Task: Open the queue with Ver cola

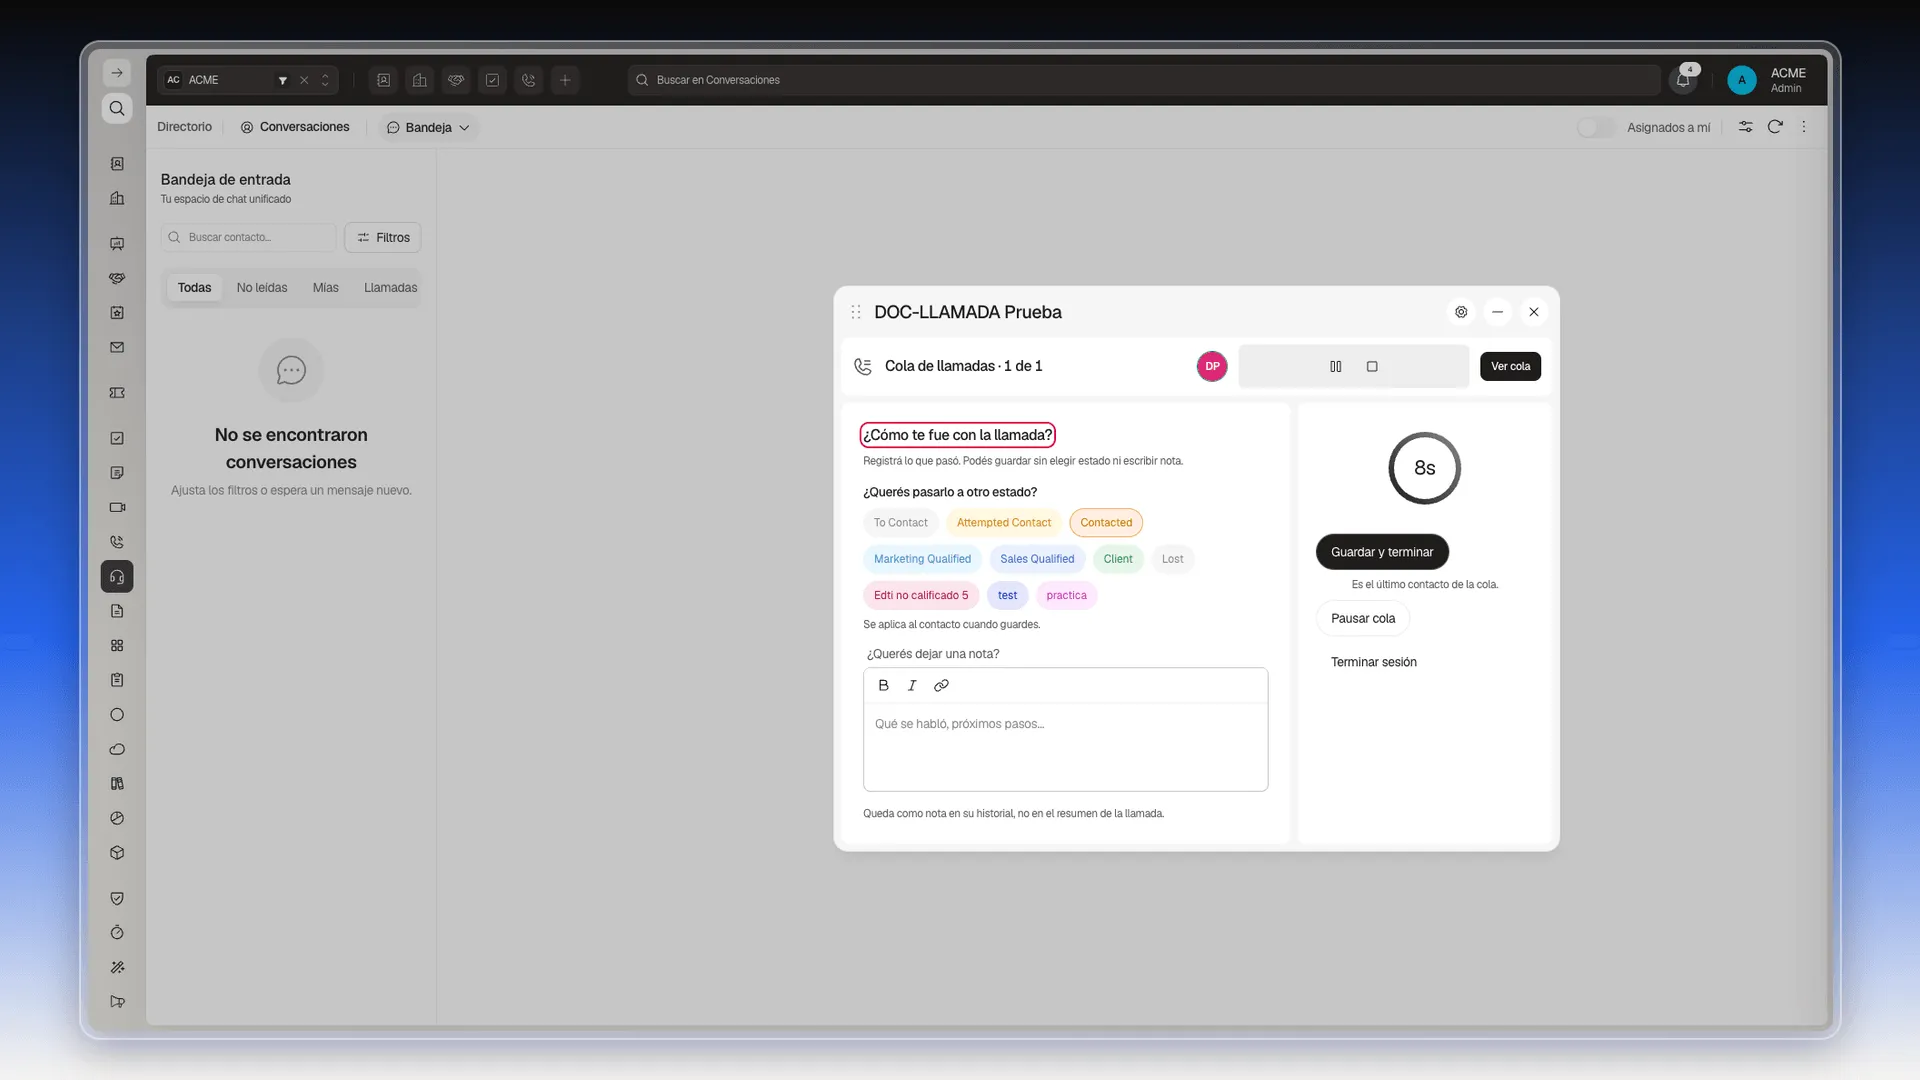Action: point(1510,367)
